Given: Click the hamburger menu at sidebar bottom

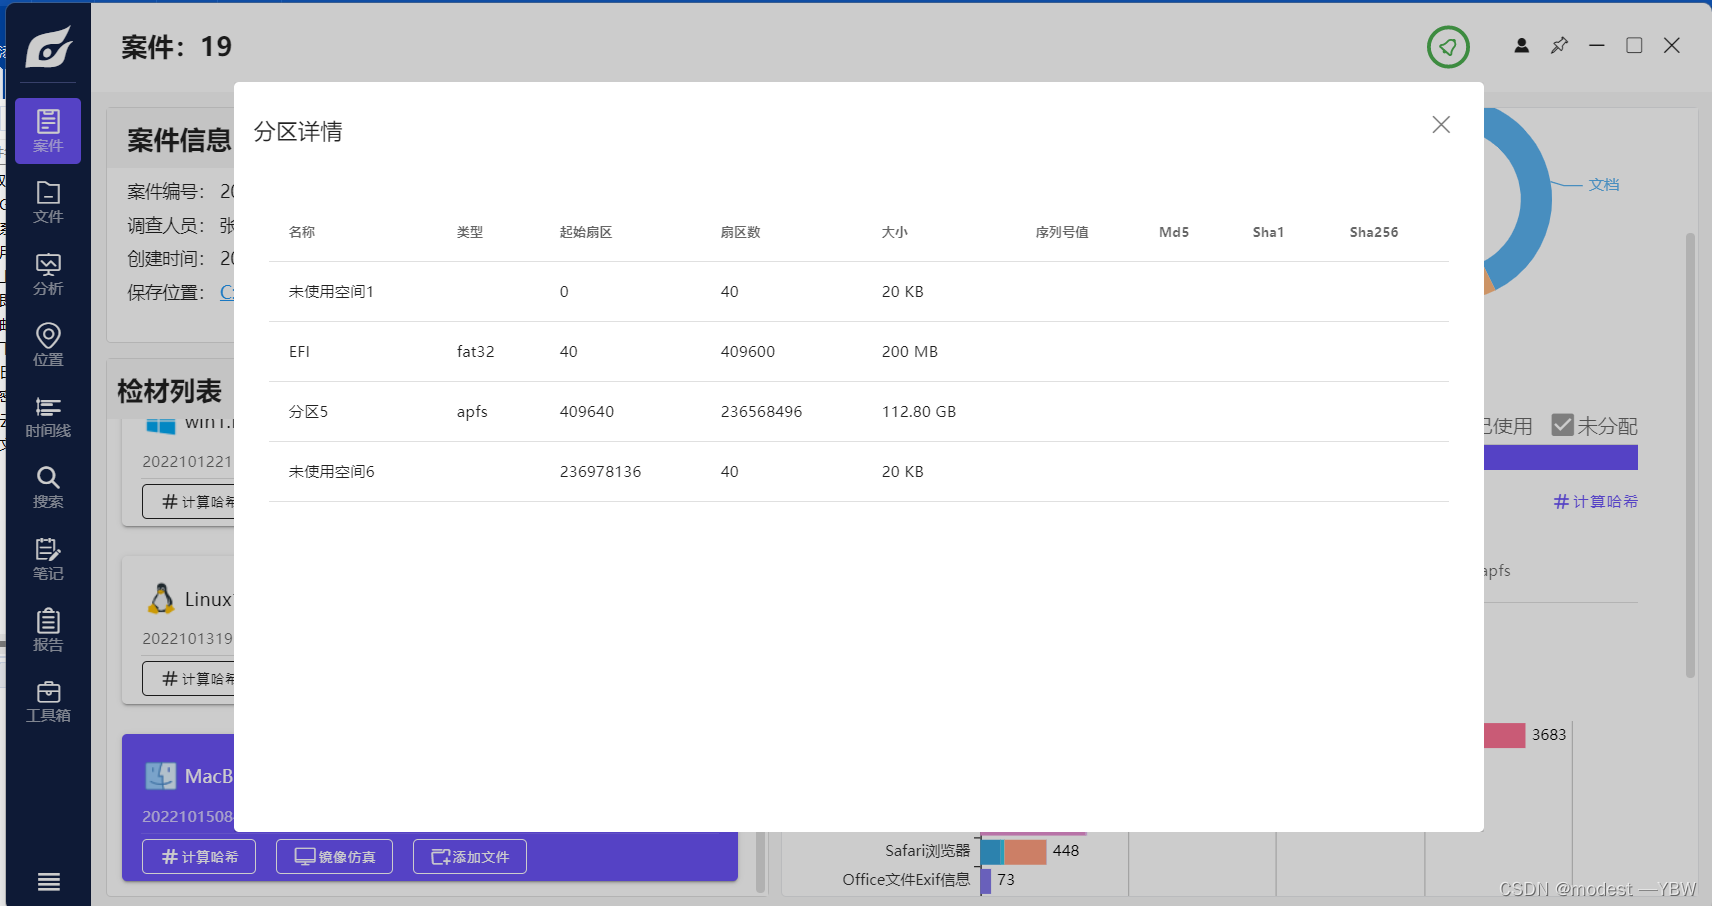Looking at the screenshot, I should pyautogui.click(x=48, y=882).
